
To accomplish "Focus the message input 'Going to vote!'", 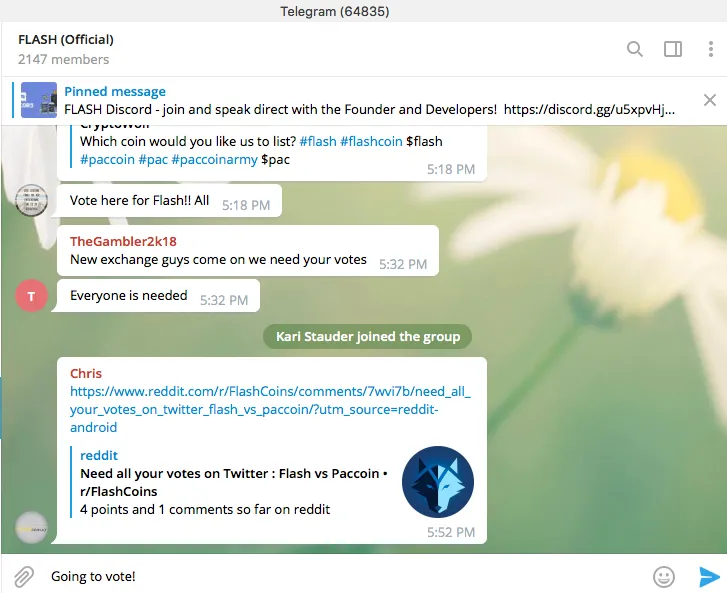I will click(x=343, y=576).
